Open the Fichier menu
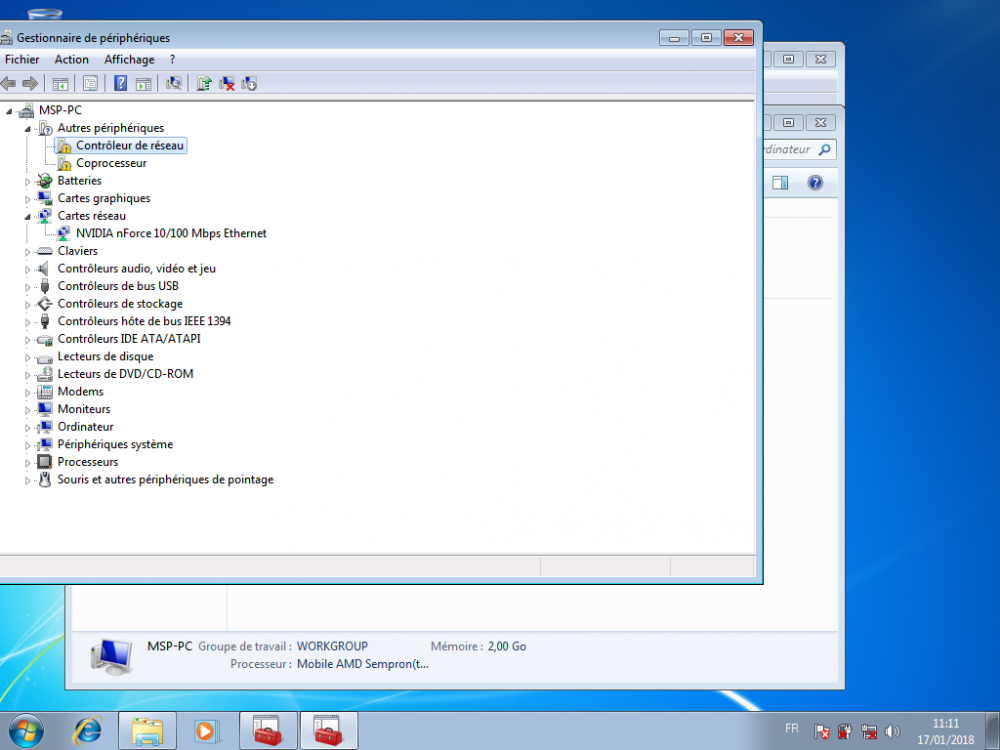 22,59
